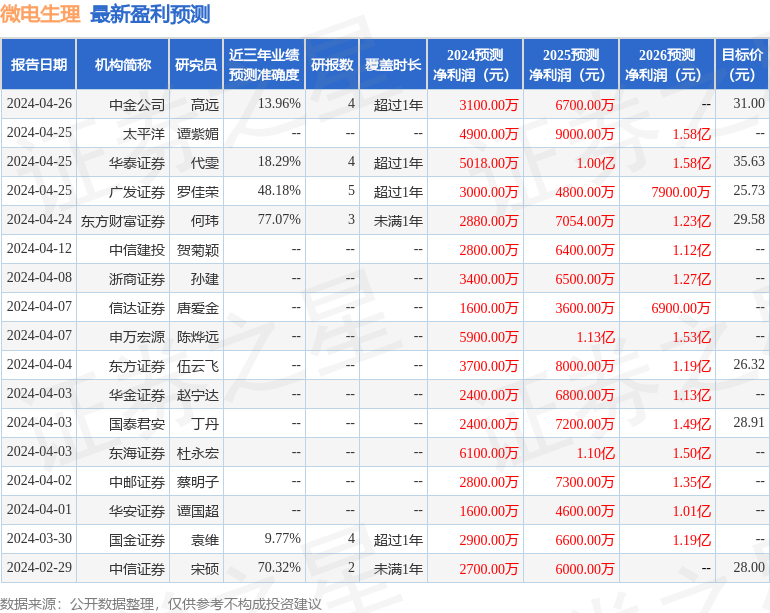Screen dimensions: 770x613
Task: Click analyst 伍云飞
Action: pos(197,365)
